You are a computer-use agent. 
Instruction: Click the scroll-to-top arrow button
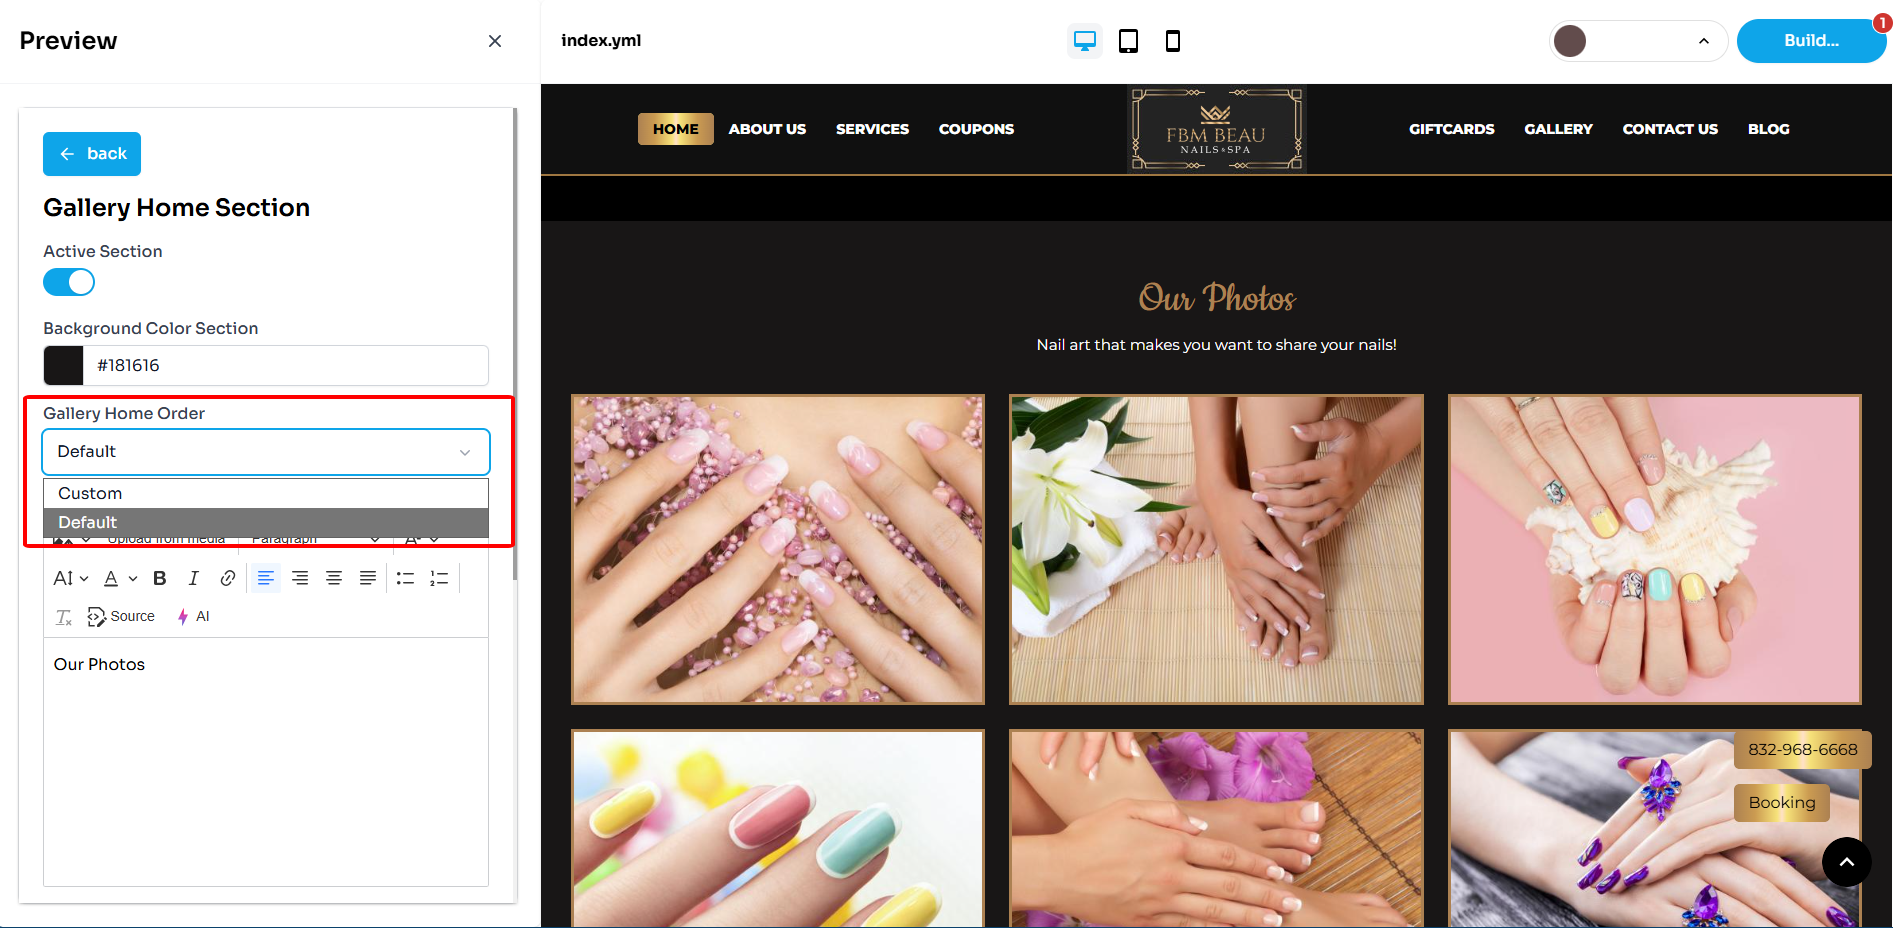tap(1846, 862)
